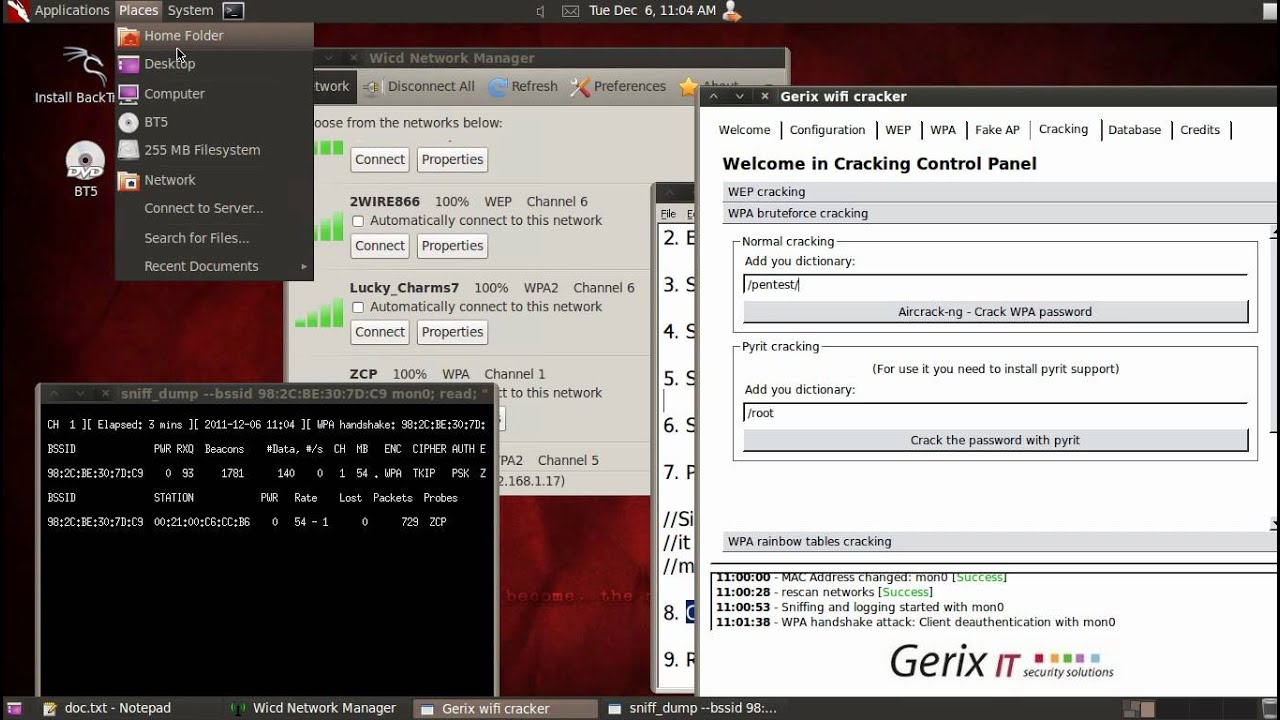Toggle auto-connect checkbox for 2WIRE866
This screenshot has height=720, width=1280.
(x=358, y=221)
